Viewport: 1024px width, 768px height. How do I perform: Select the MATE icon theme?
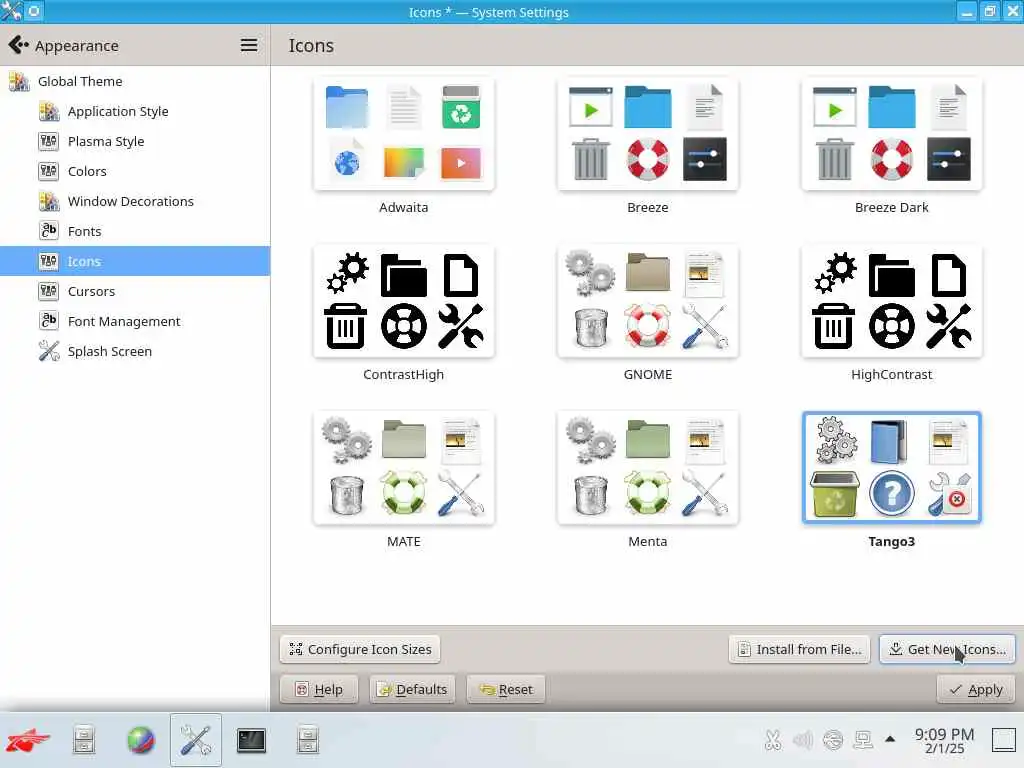tap(404, 468)
